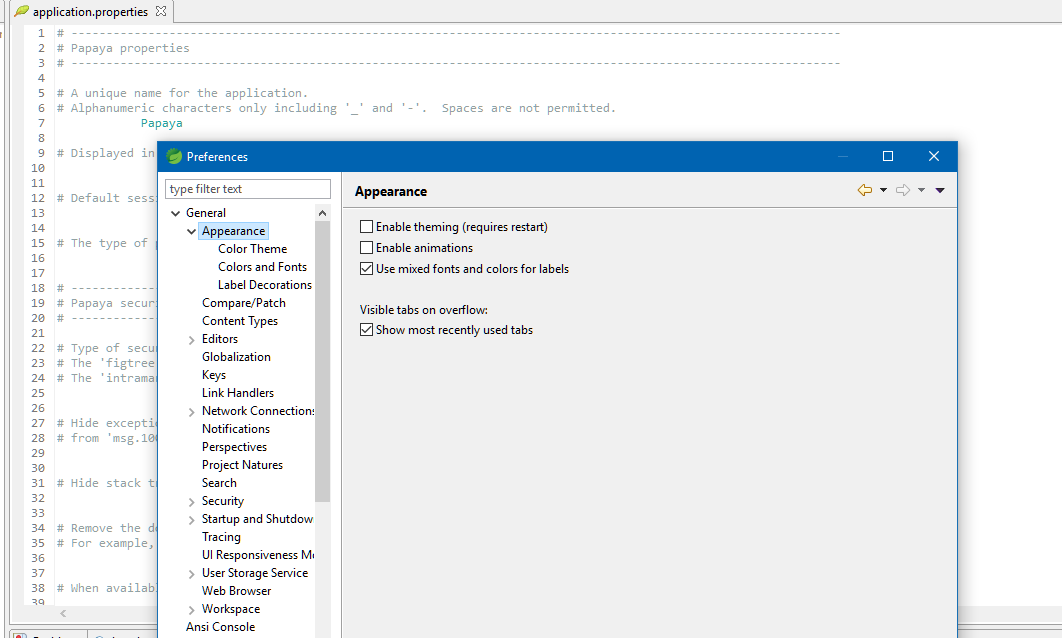1062x638 pixels.
Task: Click the type filter text field
Action: point(248,189)
